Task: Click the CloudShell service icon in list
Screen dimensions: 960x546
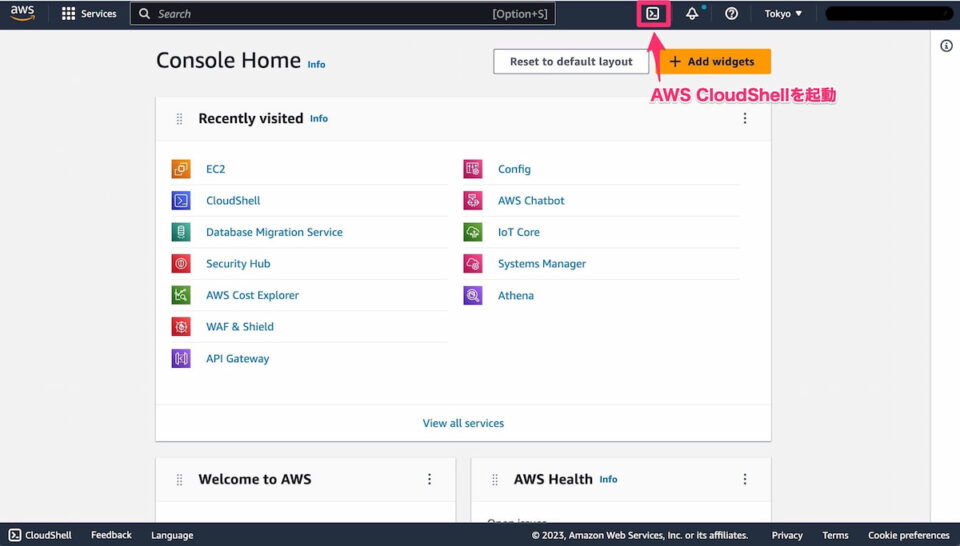Action: [x=181, y=201]
